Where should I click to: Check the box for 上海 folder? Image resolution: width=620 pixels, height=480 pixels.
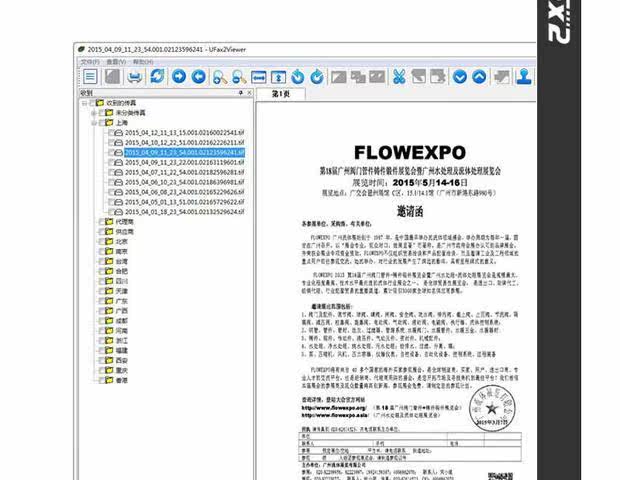point(101,123)
